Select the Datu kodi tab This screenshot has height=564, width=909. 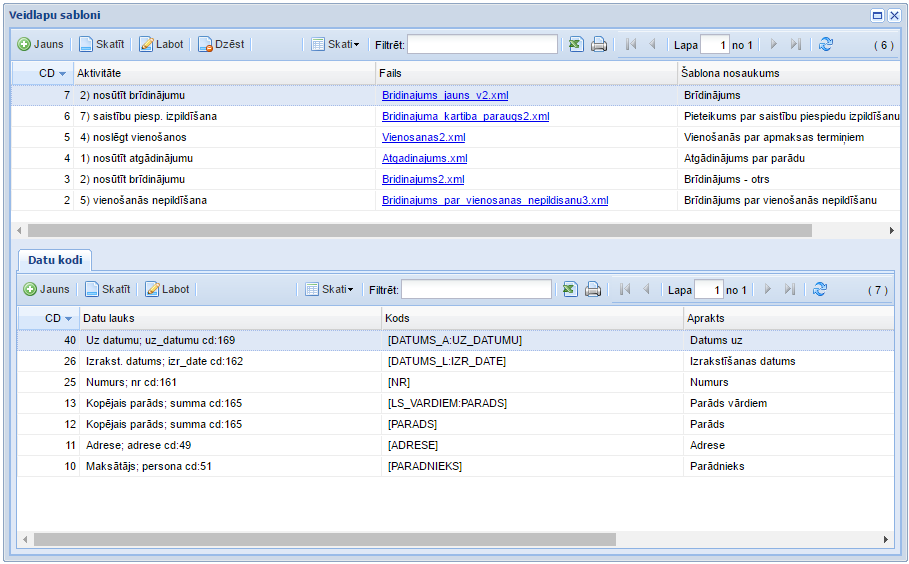[x=55, y=259]
